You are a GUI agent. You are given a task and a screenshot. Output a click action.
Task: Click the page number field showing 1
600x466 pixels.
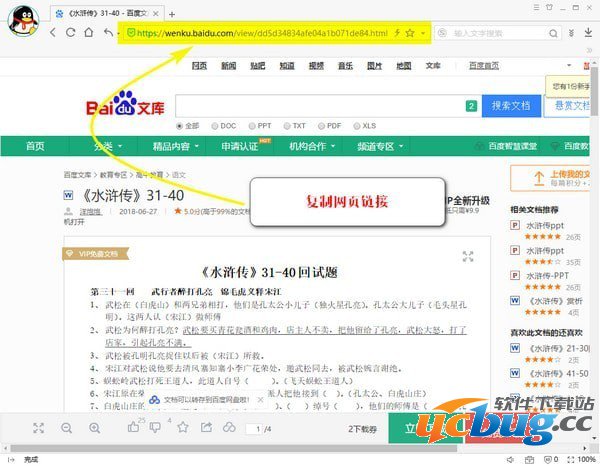(254, 429)
